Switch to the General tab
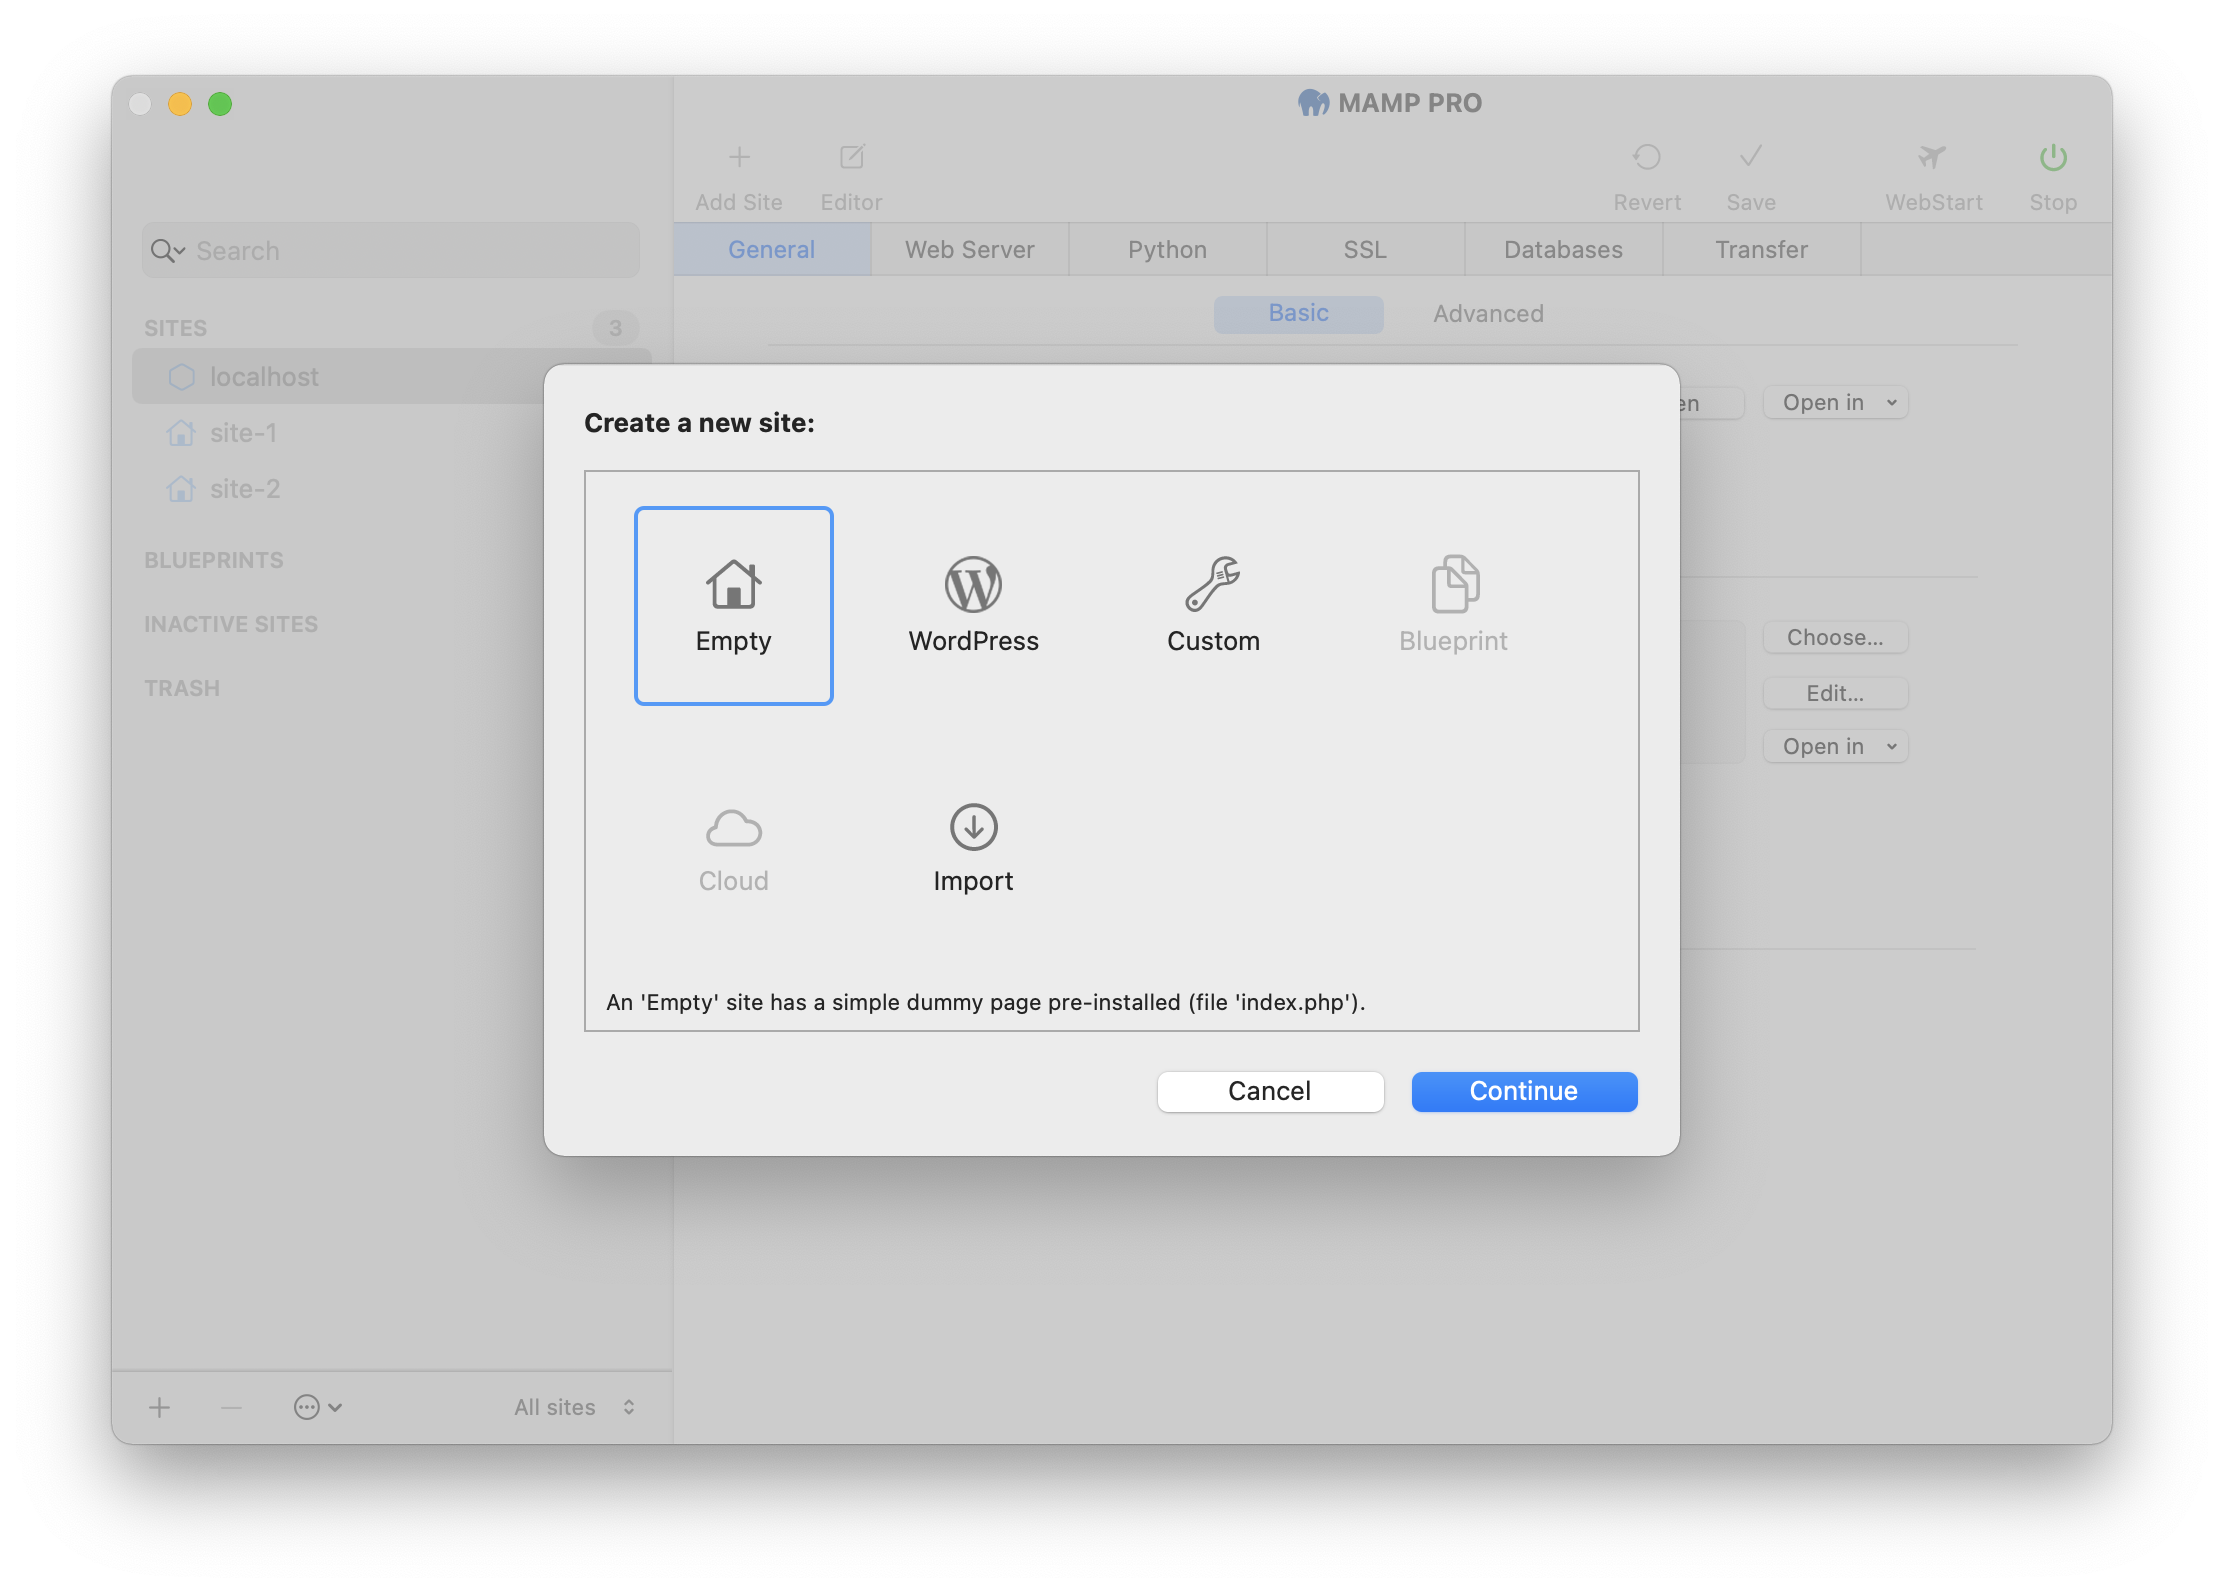This screenshot has height=1592, width=2224. coord(772,249)
